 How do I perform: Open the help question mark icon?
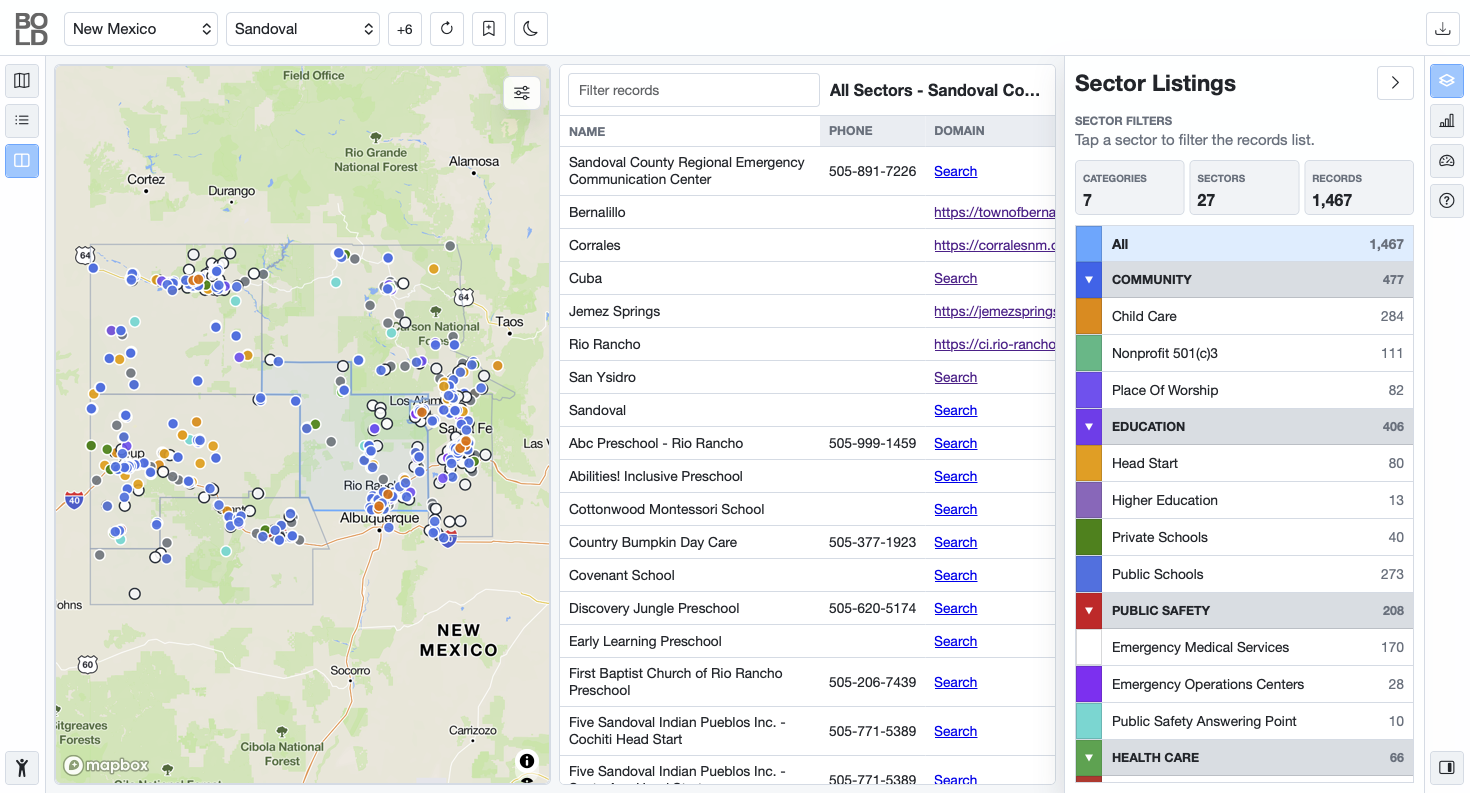1447,201
